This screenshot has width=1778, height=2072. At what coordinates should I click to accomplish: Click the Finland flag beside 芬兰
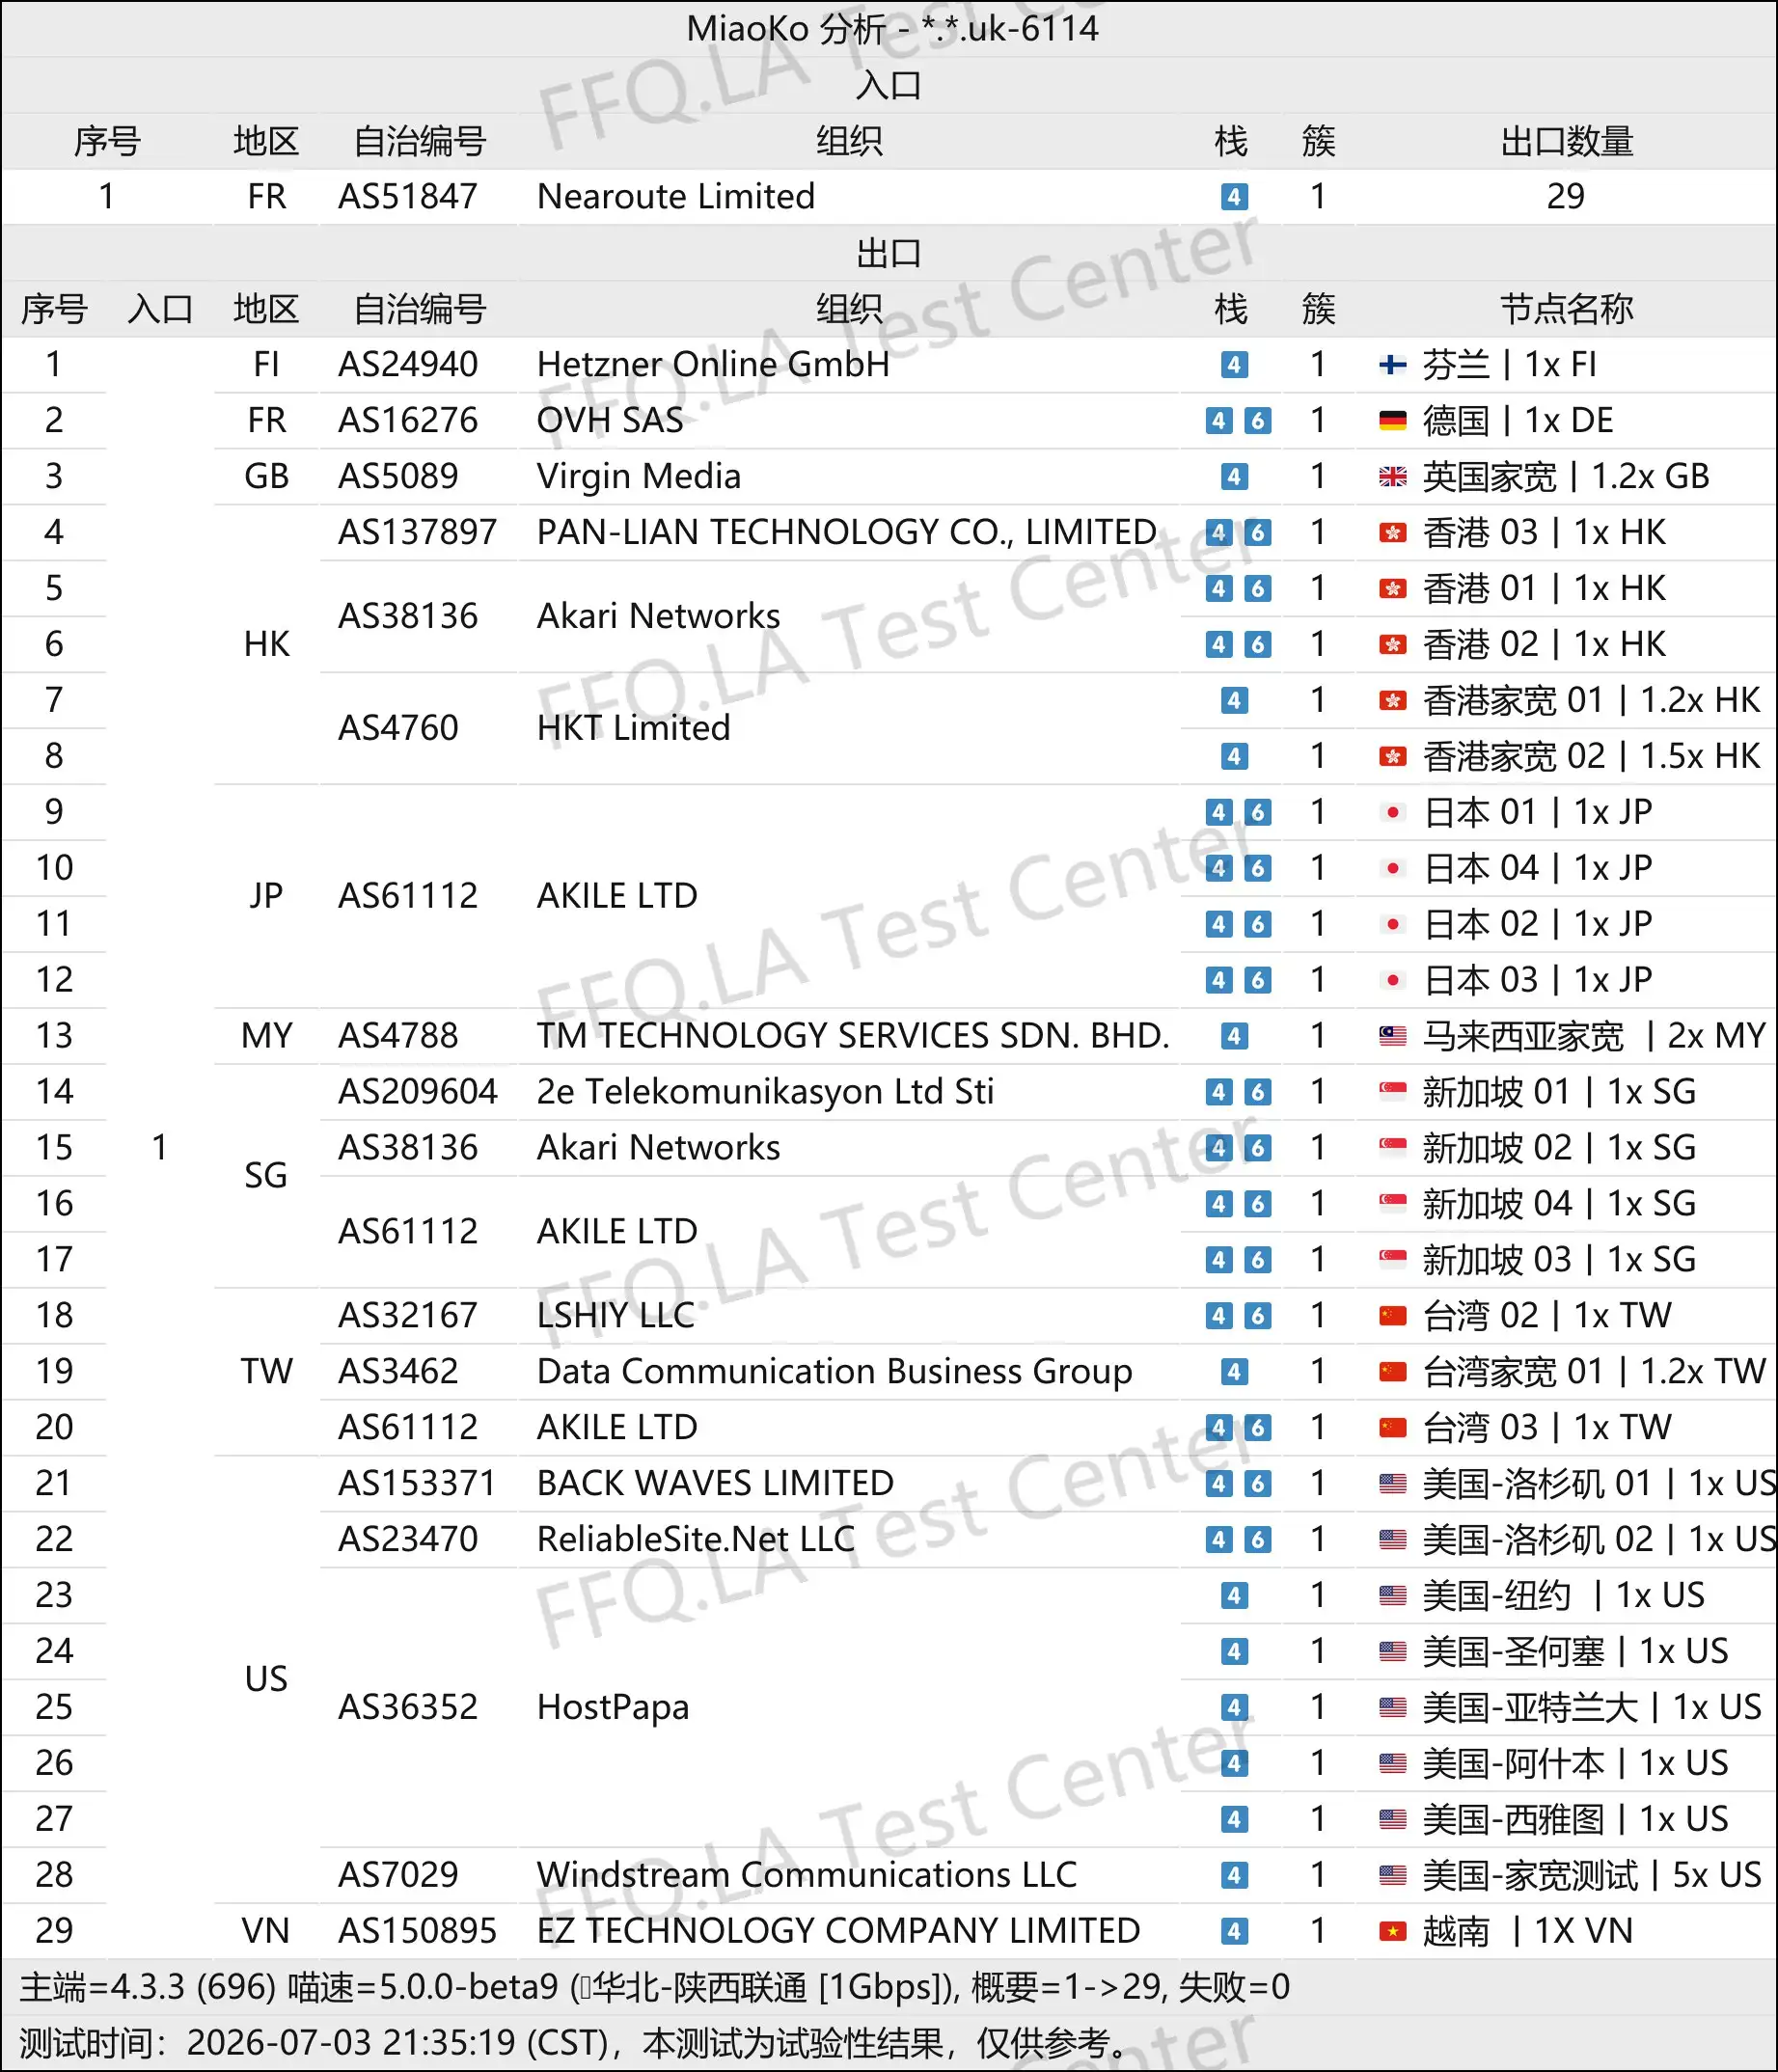[x=1392, y=365]
